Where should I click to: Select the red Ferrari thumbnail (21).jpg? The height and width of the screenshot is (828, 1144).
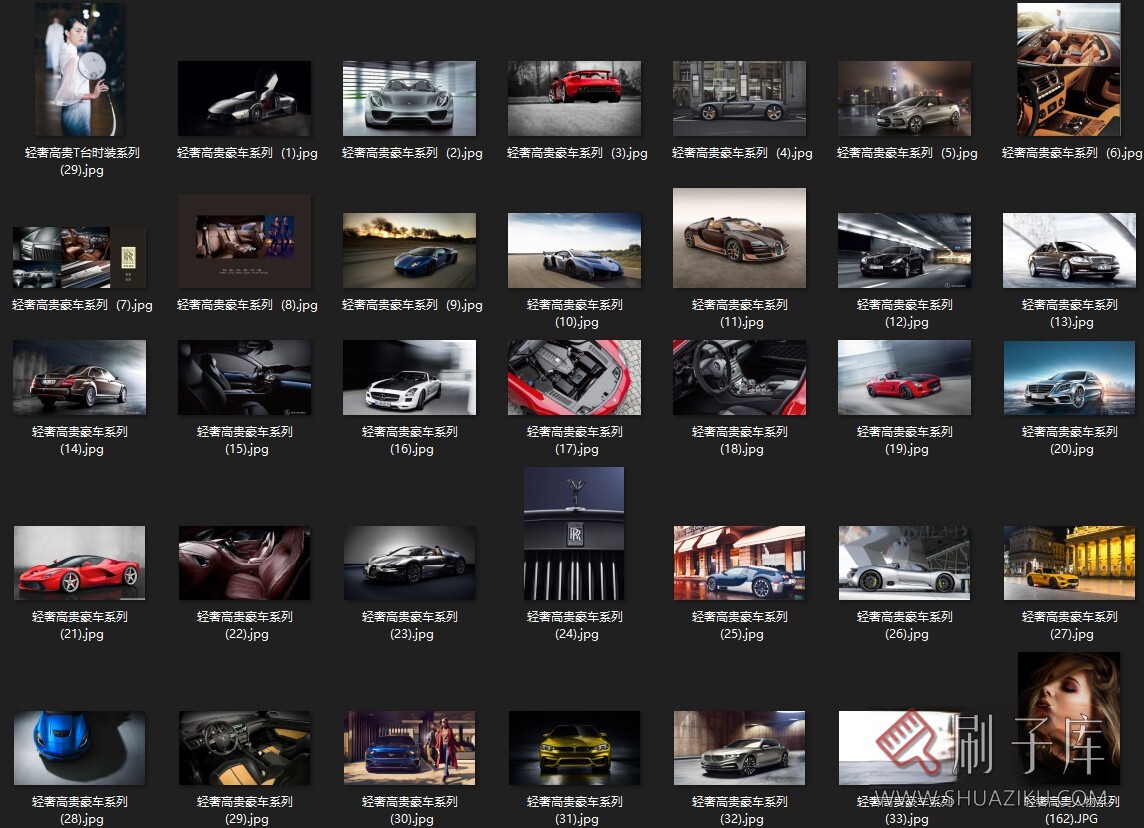click(79, 562)
